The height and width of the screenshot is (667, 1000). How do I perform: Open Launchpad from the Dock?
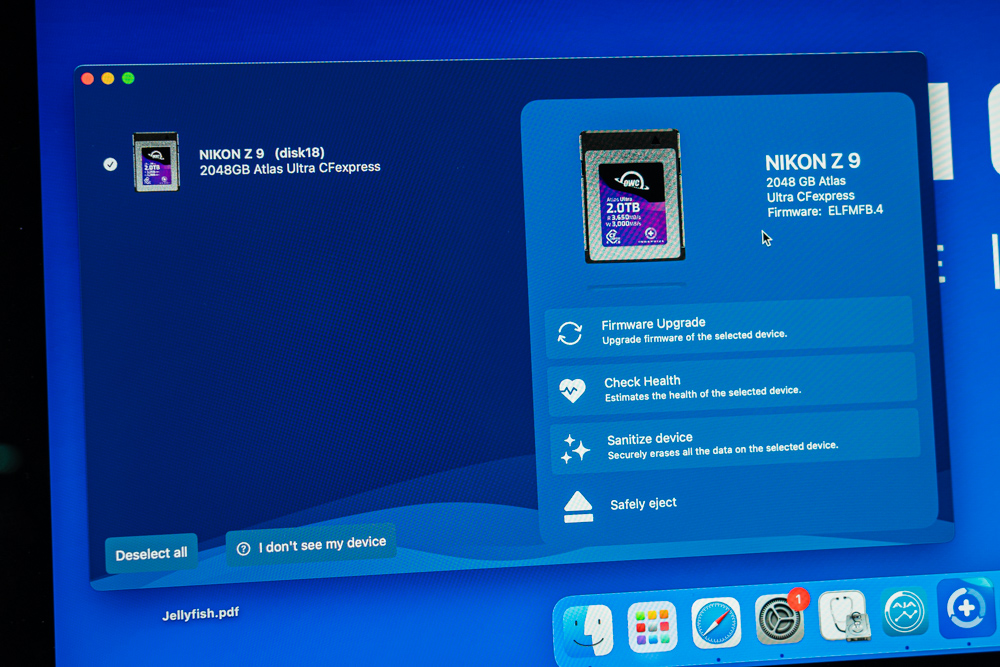pos(652,627)
